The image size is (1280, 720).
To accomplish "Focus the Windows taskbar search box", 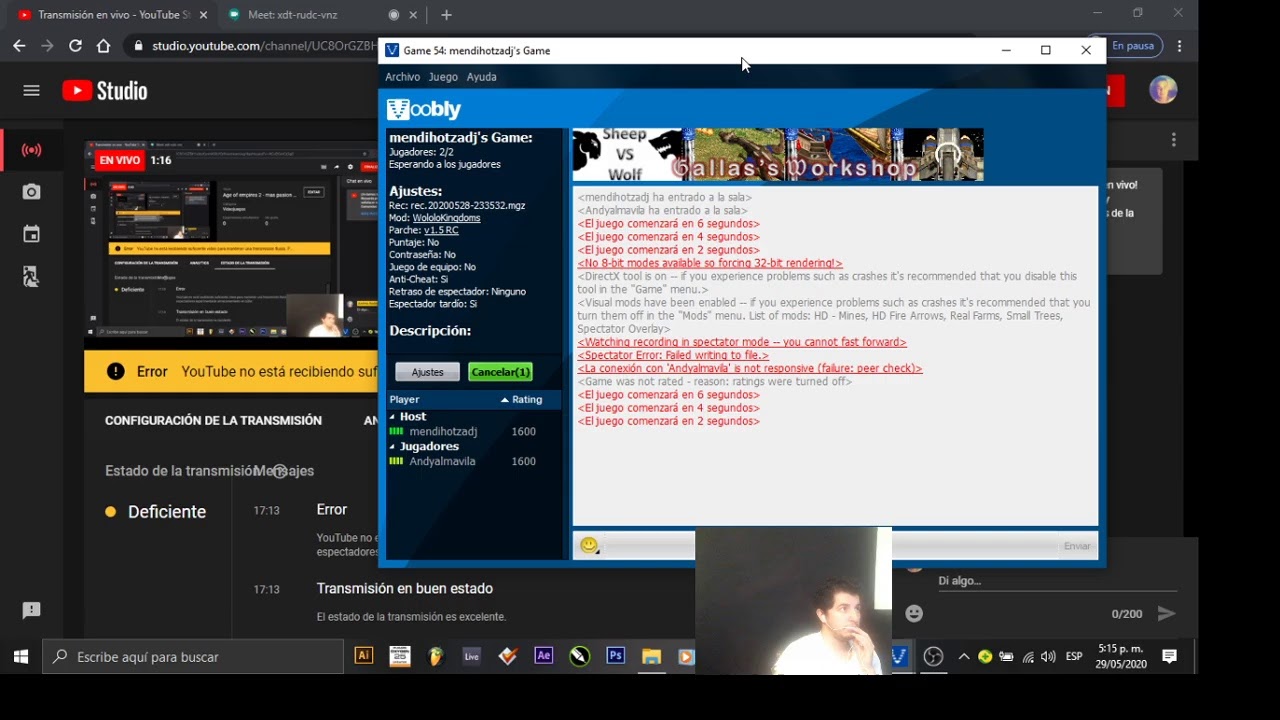I will (x=193, y=656).
